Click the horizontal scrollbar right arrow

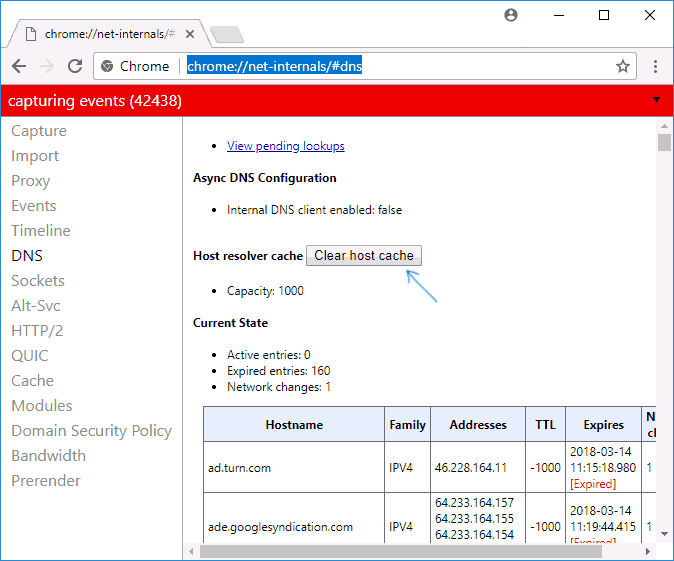coord(647,551)
